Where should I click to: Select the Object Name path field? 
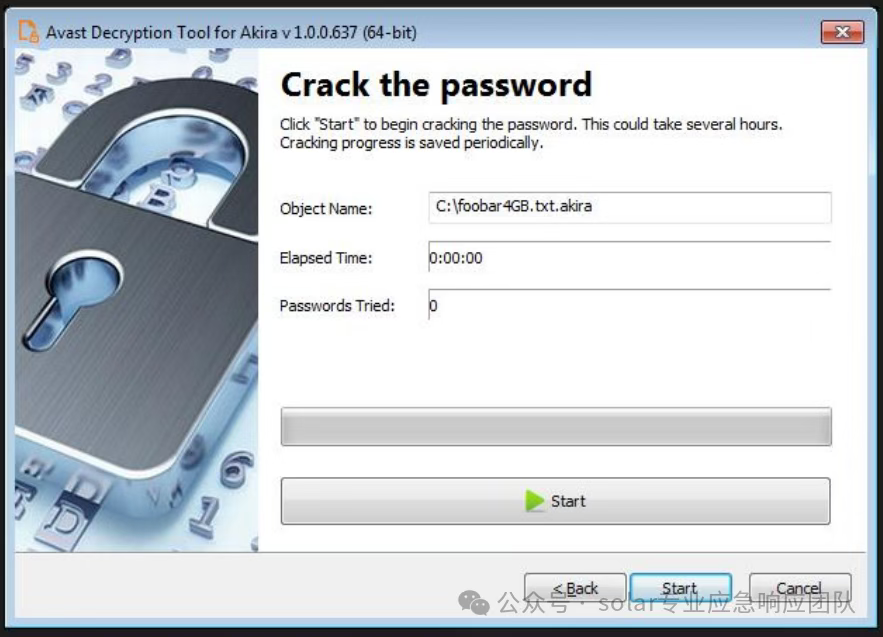630,207
